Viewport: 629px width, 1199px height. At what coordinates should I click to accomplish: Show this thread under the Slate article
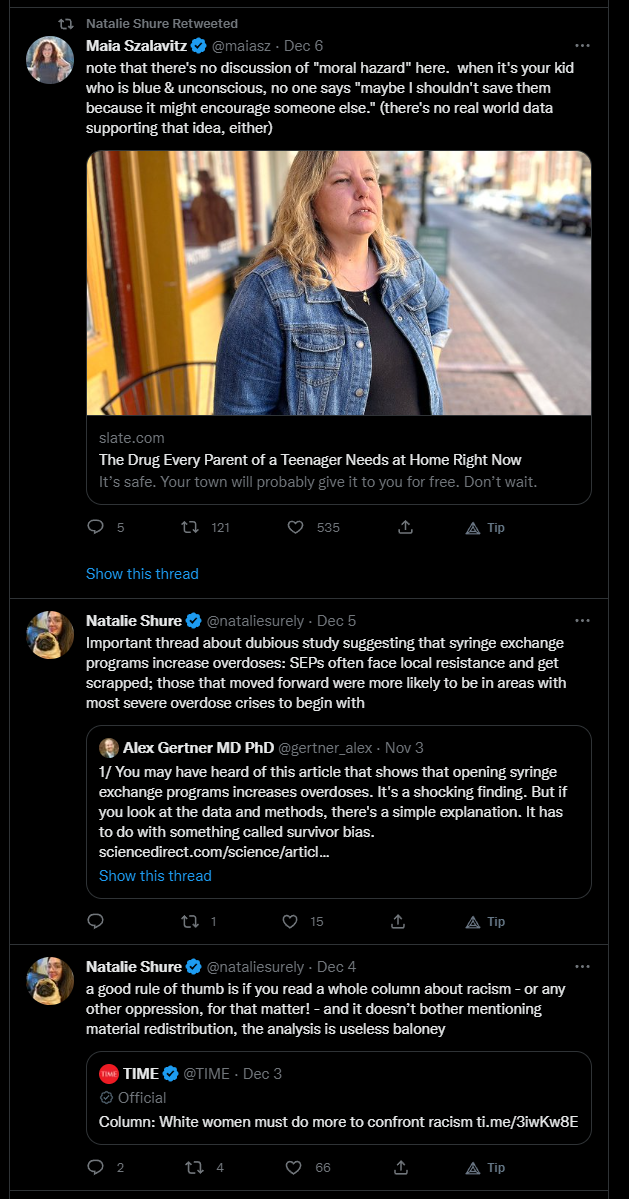tap(142, 574)
